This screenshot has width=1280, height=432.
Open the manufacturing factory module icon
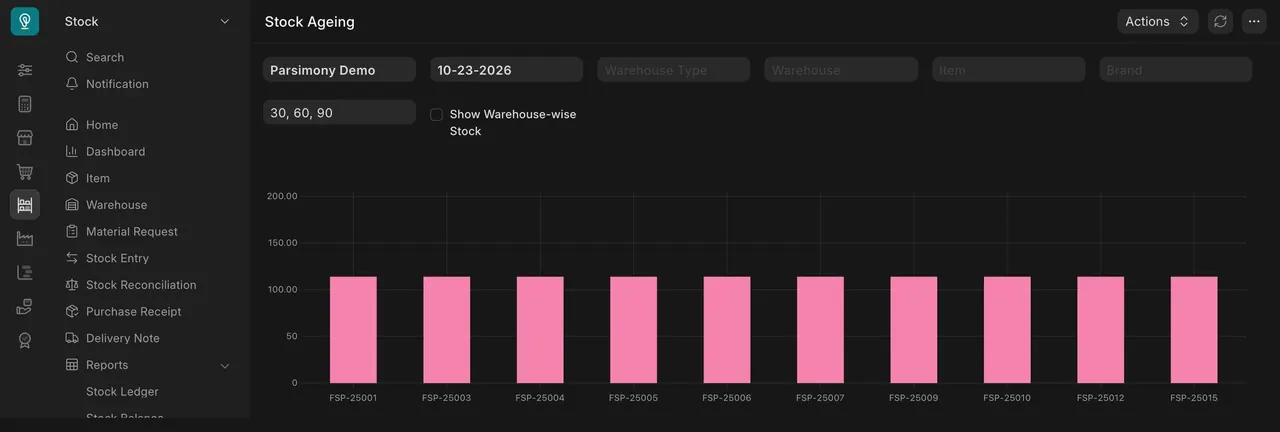click(25, 239)
